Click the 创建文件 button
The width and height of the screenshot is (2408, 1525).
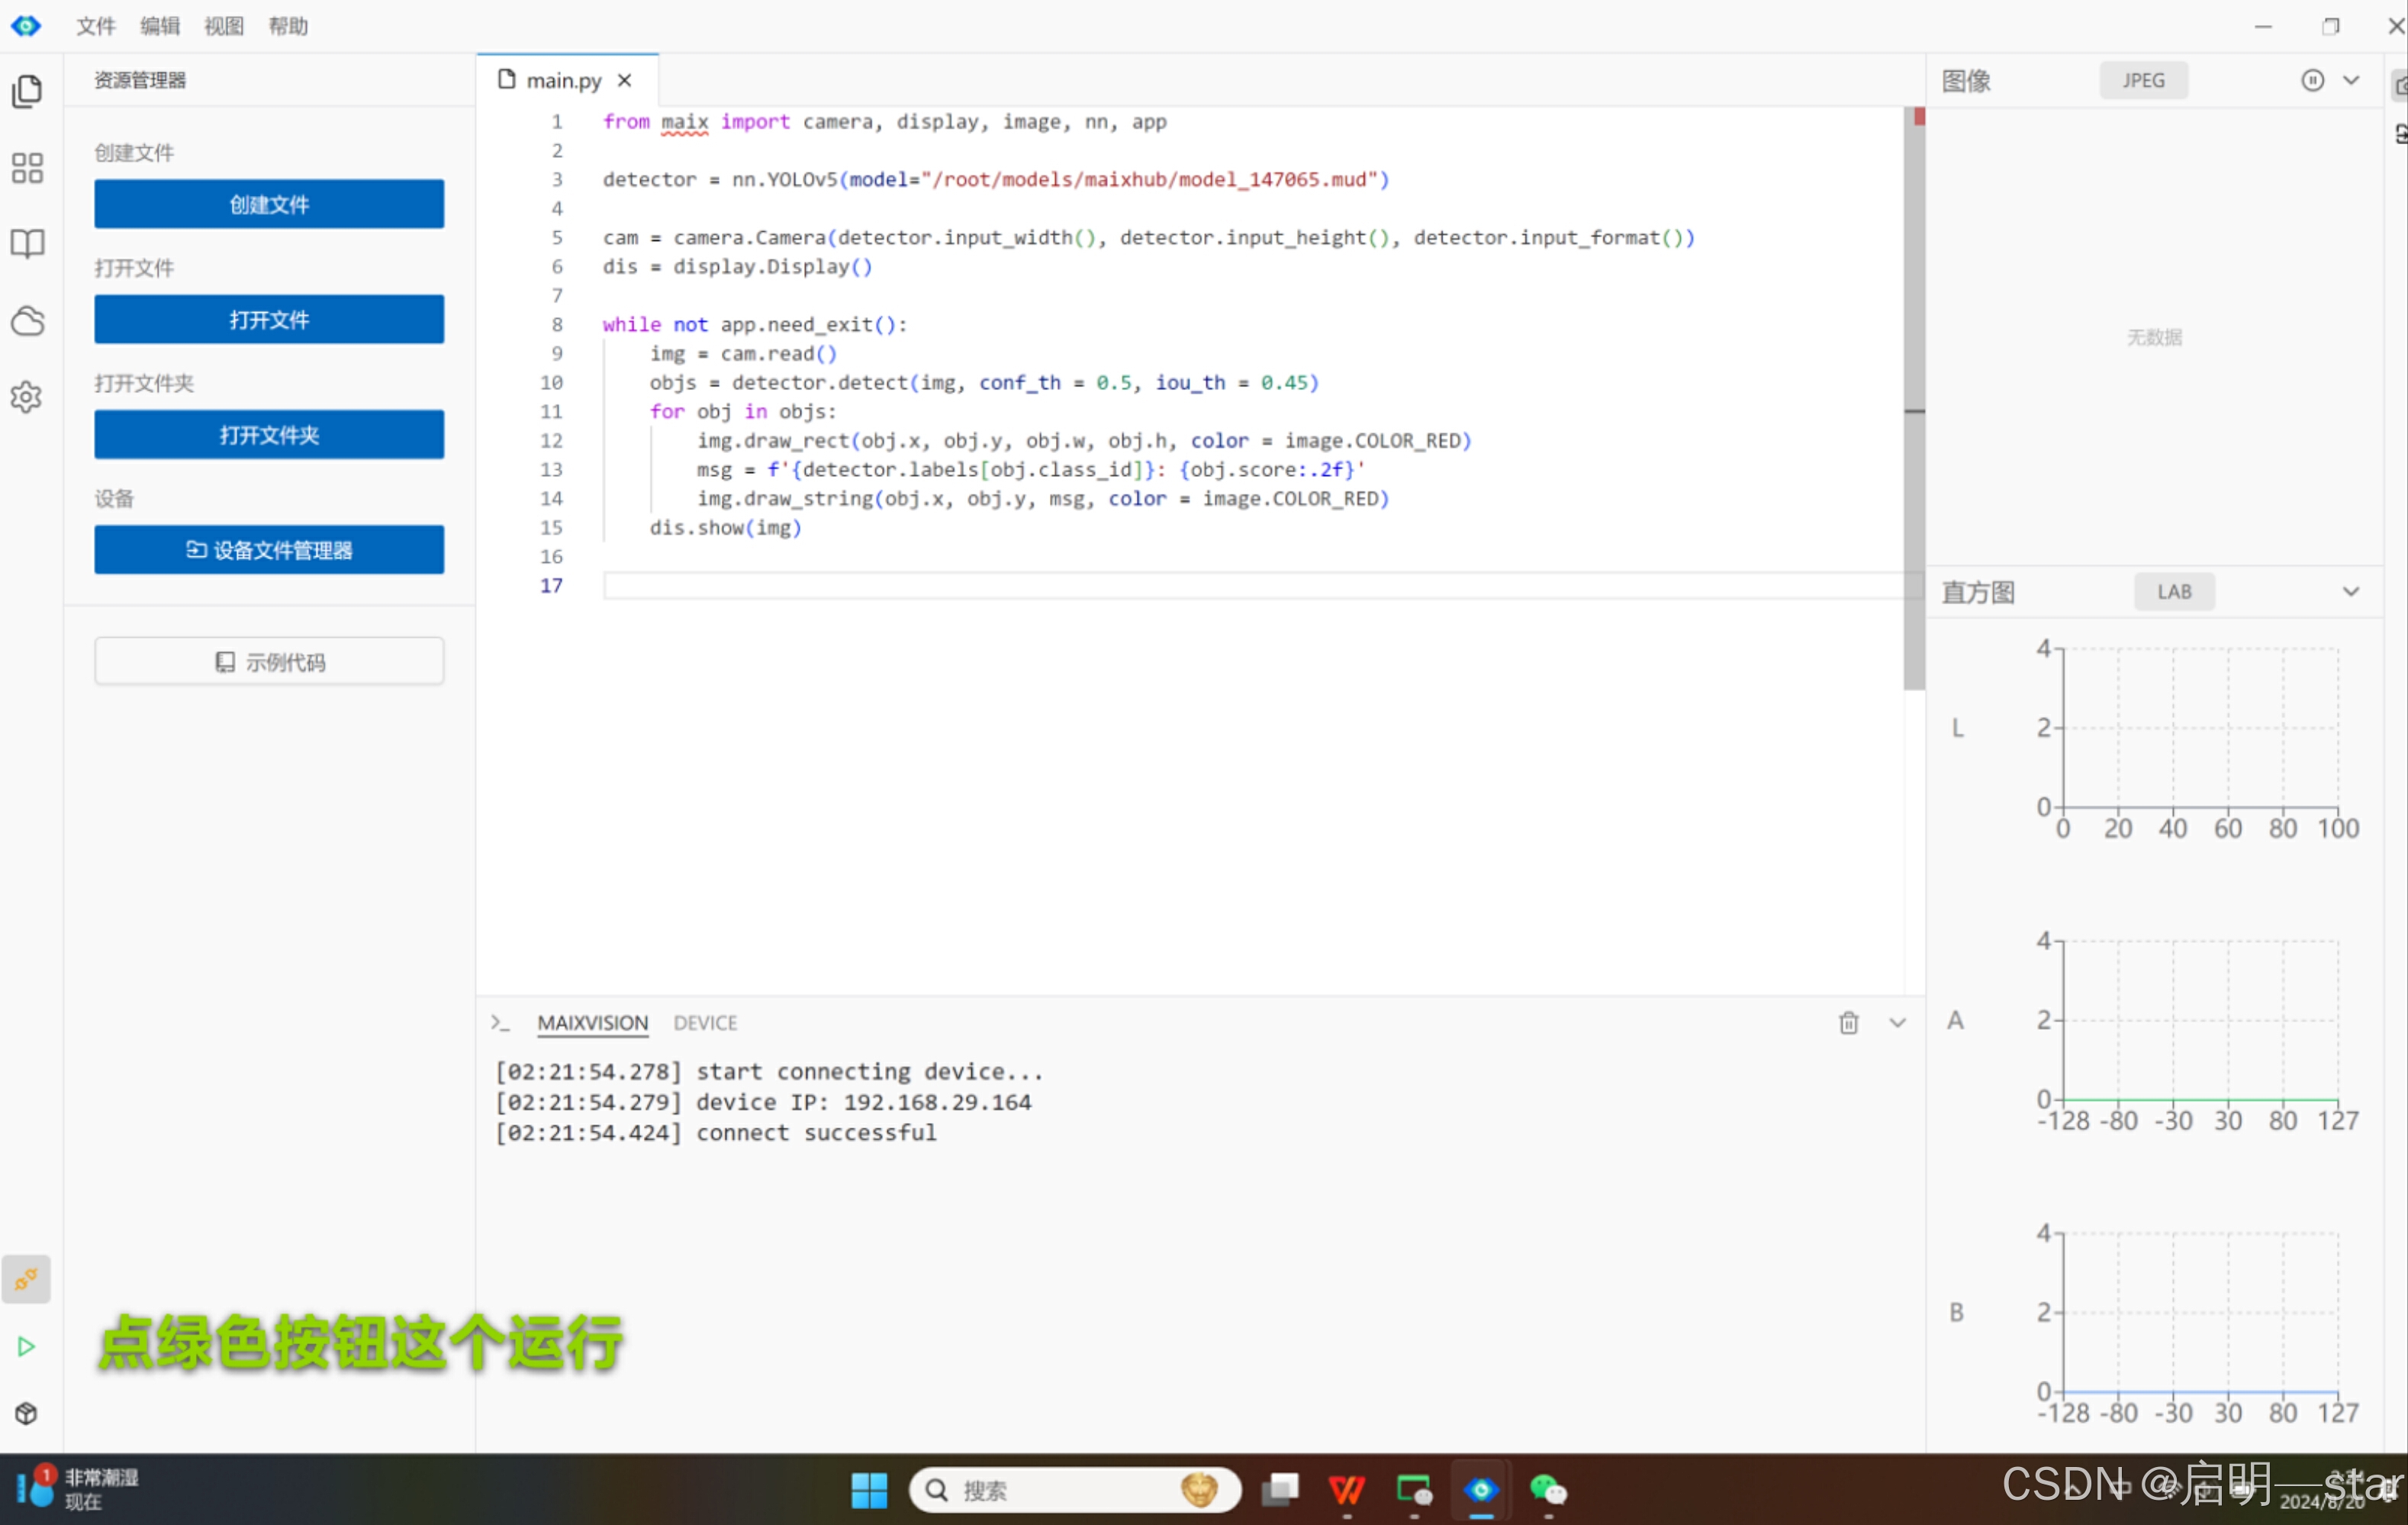click(269, 205)
